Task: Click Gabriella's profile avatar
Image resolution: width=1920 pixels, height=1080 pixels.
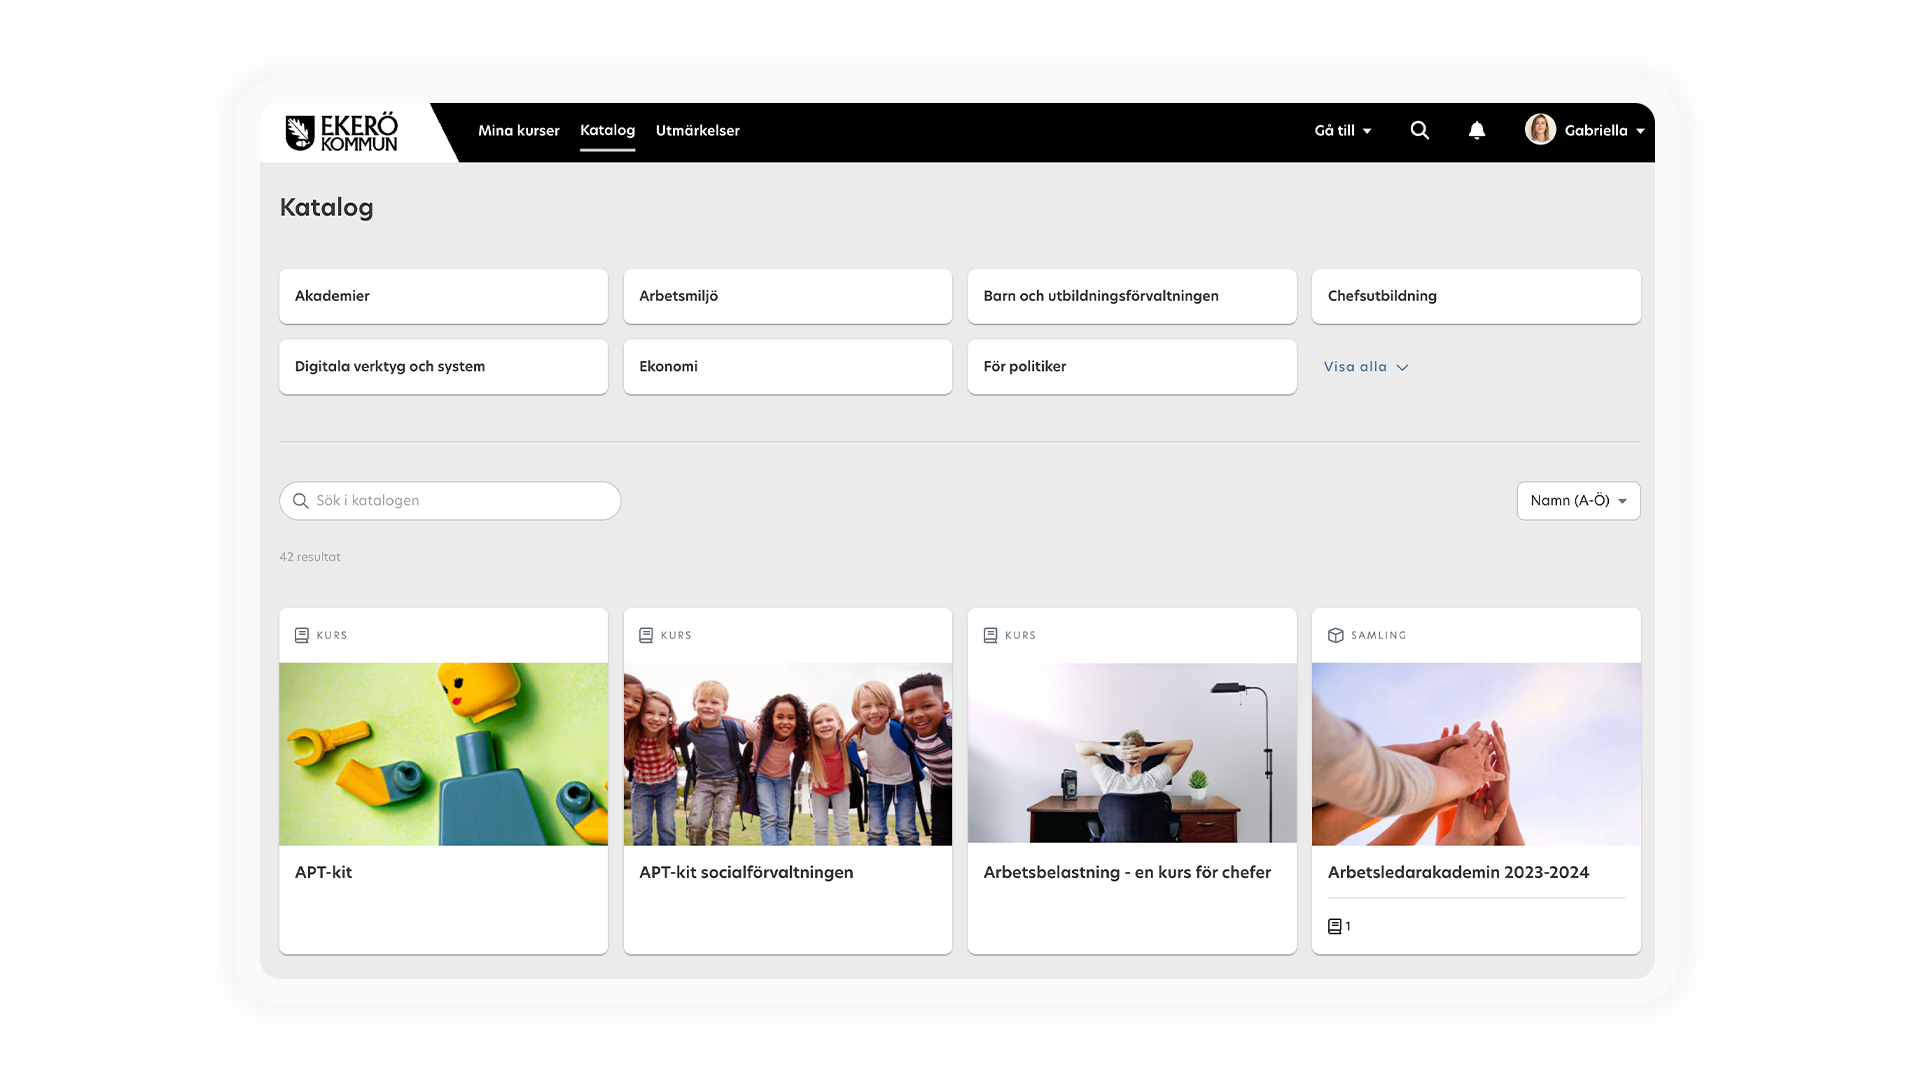Action: [1540, 129]
